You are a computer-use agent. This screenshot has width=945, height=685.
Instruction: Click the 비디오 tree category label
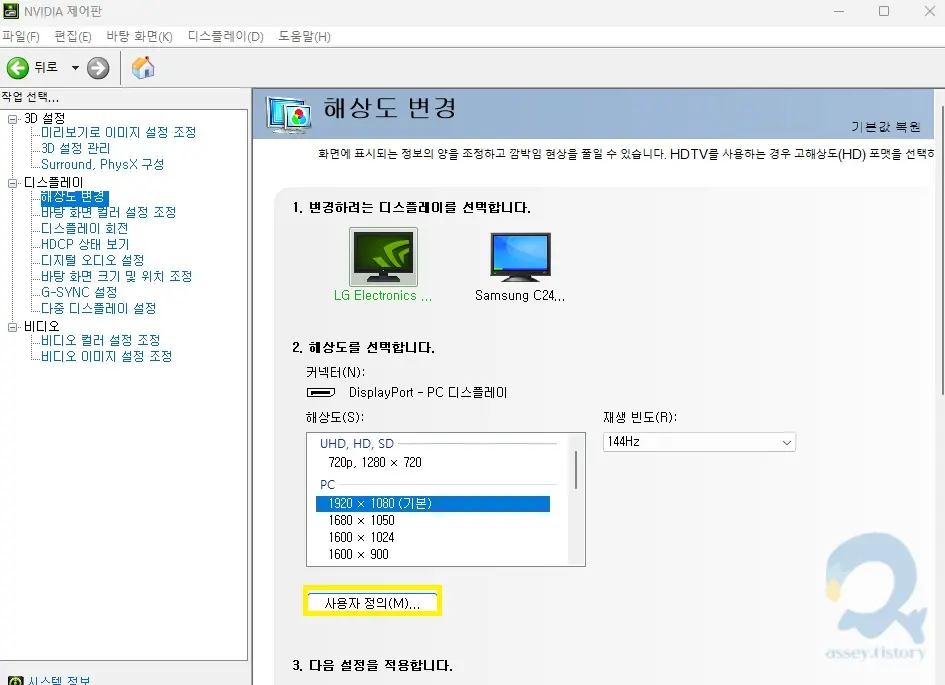pyautogui.click(x=42, y=327)
